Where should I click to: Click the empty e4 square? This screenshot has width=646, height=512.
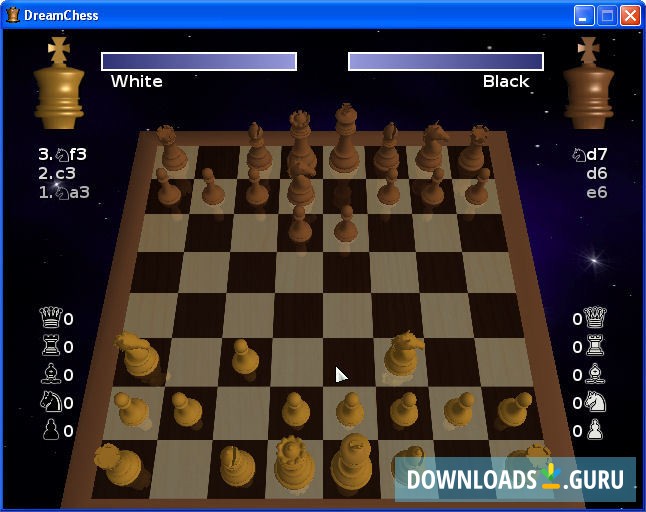tap(347, 315)
